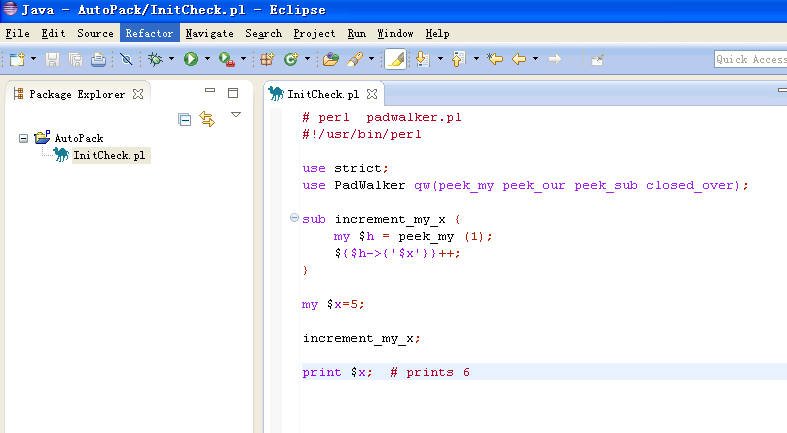This screenshot has width=787, height=433.
Task: Close the Package Explorer view
Action: pos(138,94)
